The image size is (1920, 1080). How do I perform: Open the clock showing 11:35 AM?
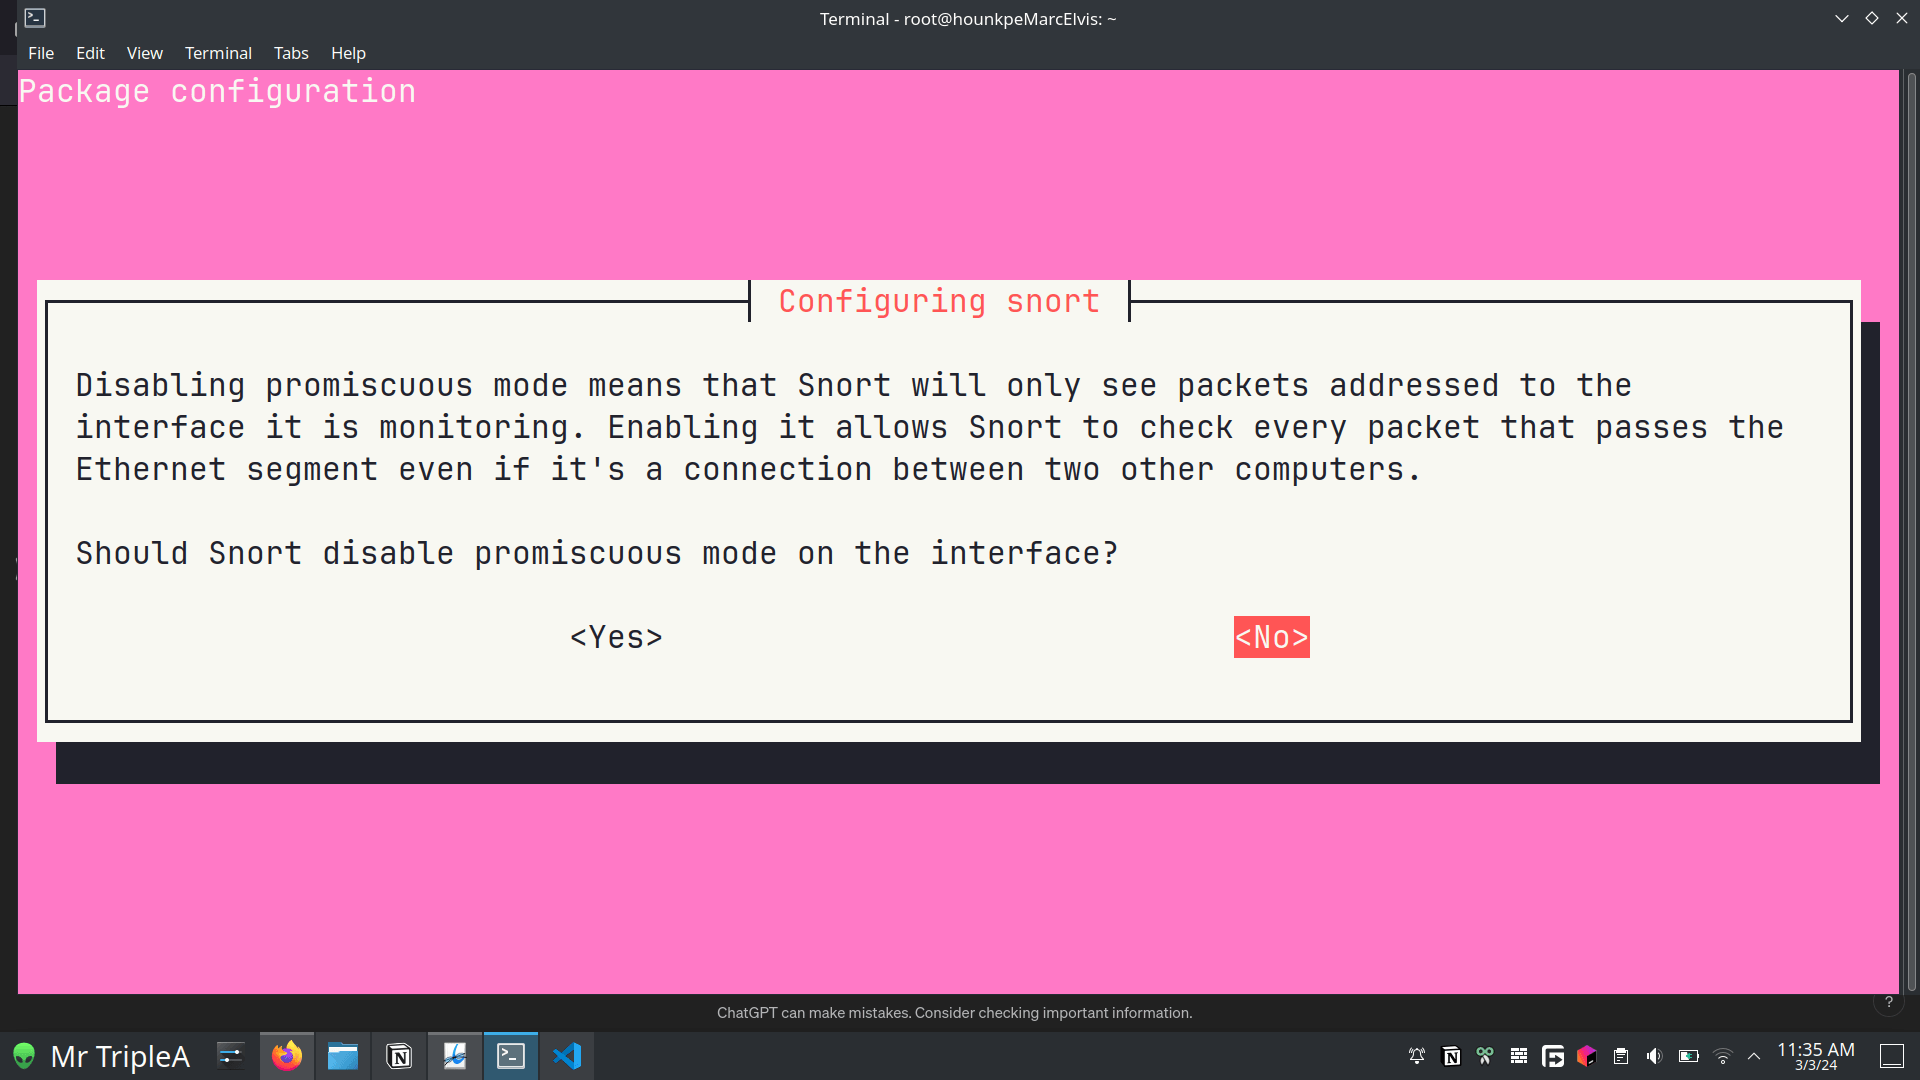coord(1815,1056)
